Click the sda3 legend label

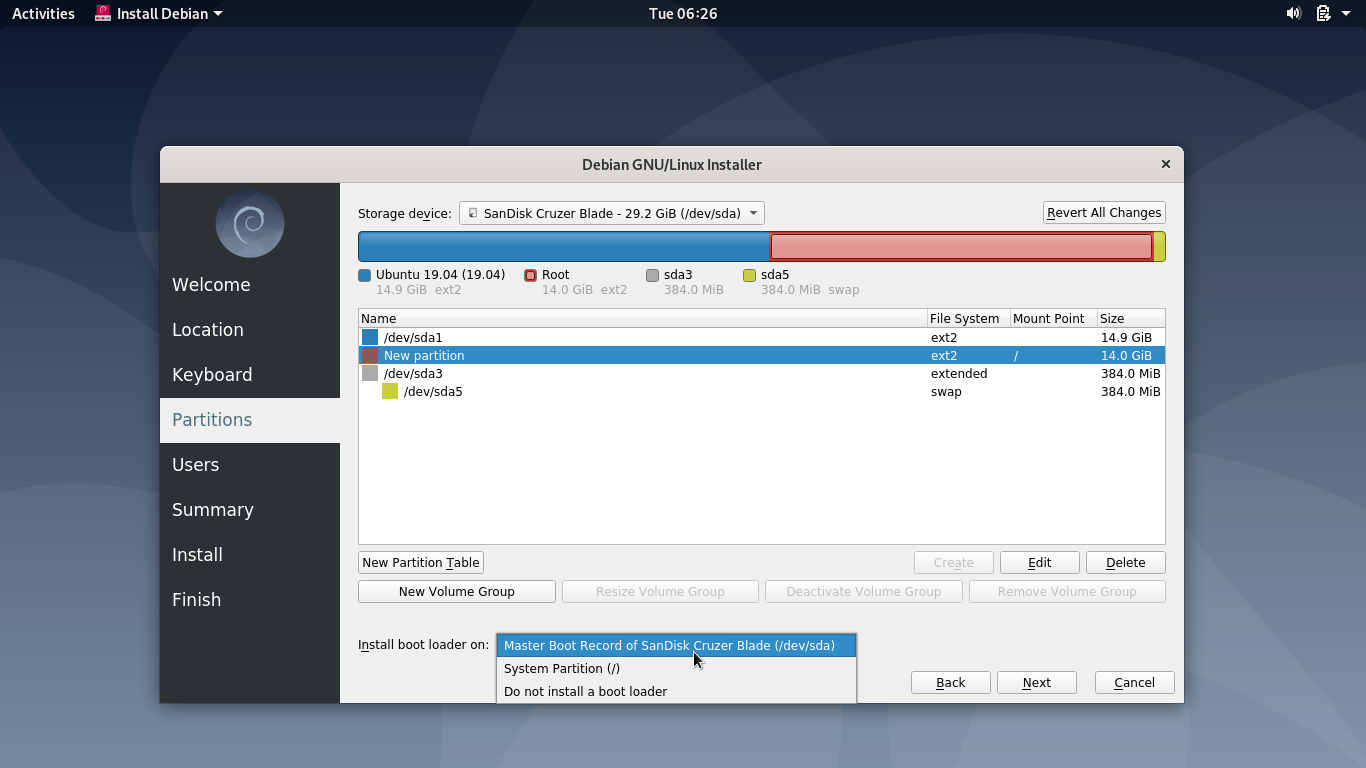(x=678, y=275)
